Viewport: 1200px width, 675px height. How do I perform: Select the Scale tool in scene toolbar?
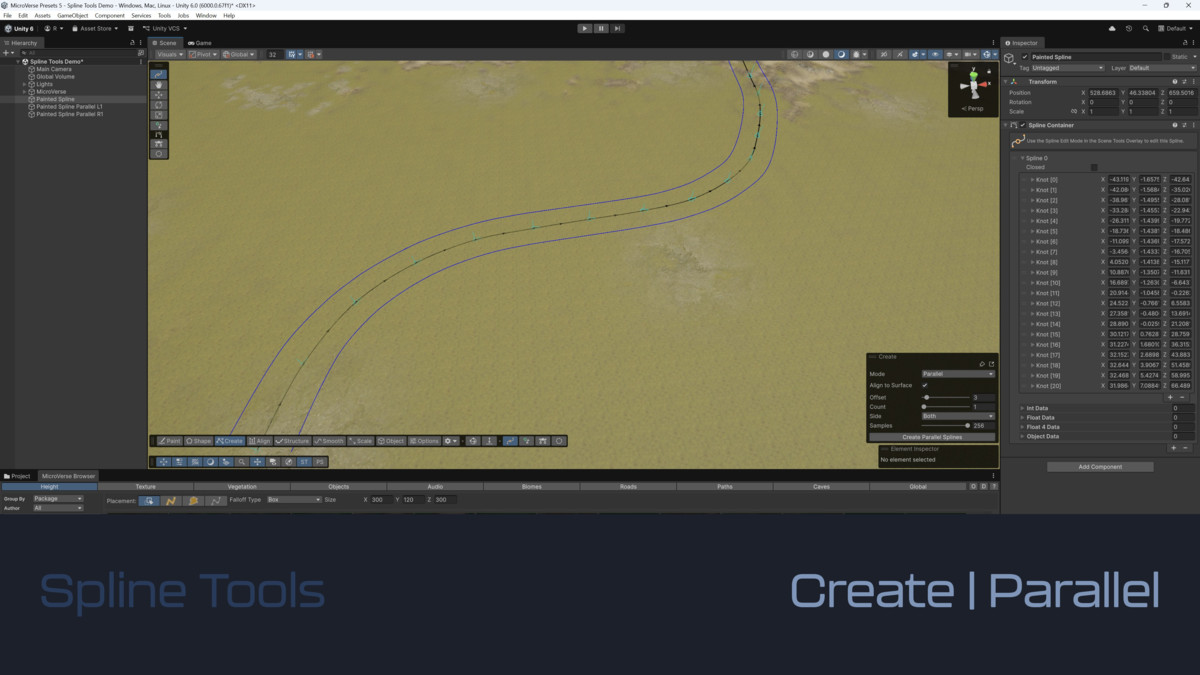tap(158, 115)
